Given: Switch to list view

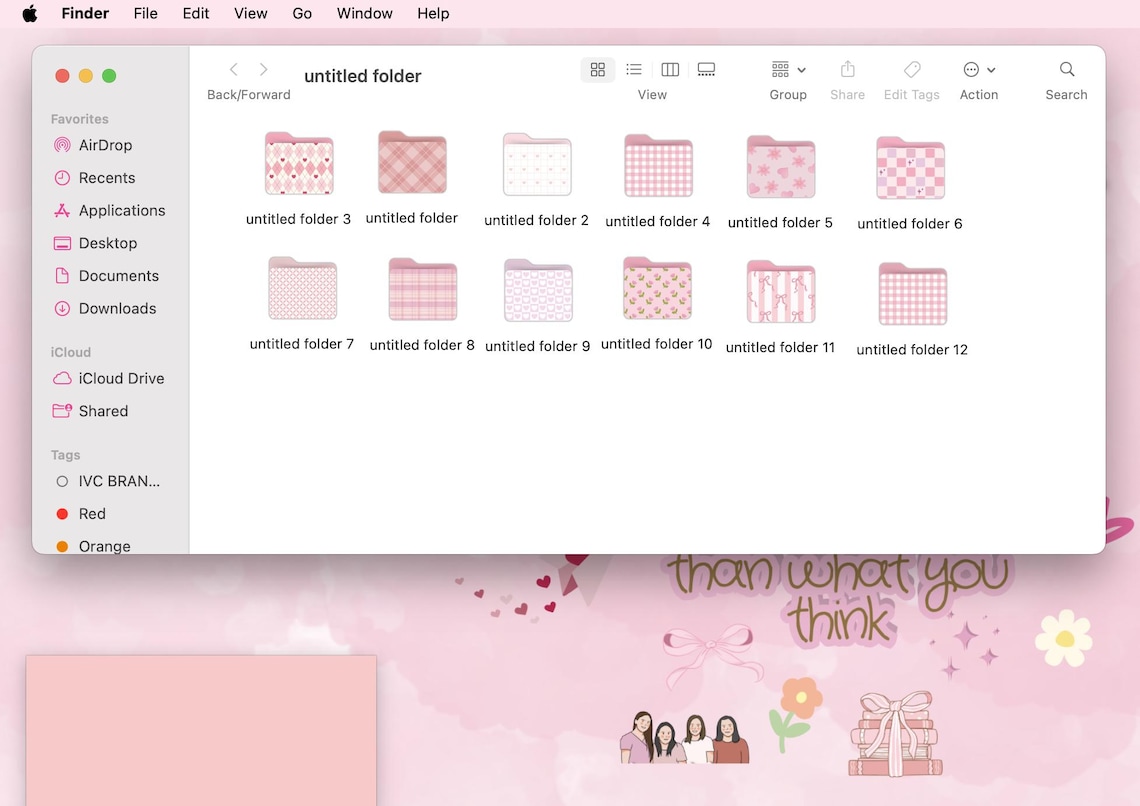Looking at the screenshot, I should [633, 70].
